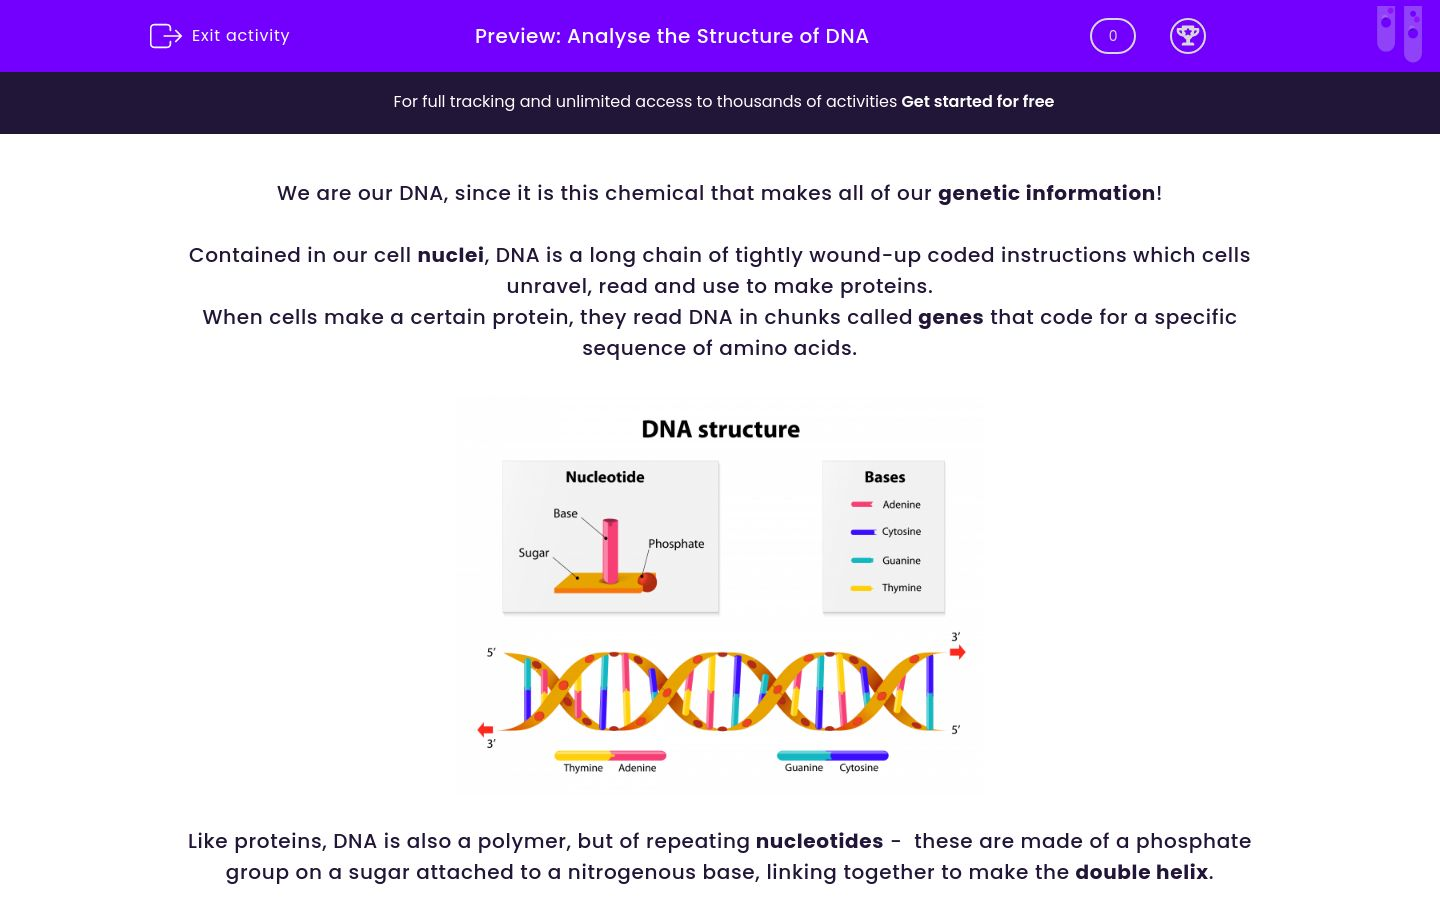Screen dimensions: 1440x900
Task: Click the teal Guanine swatch in the legend
Action: (x=861, y=560)
